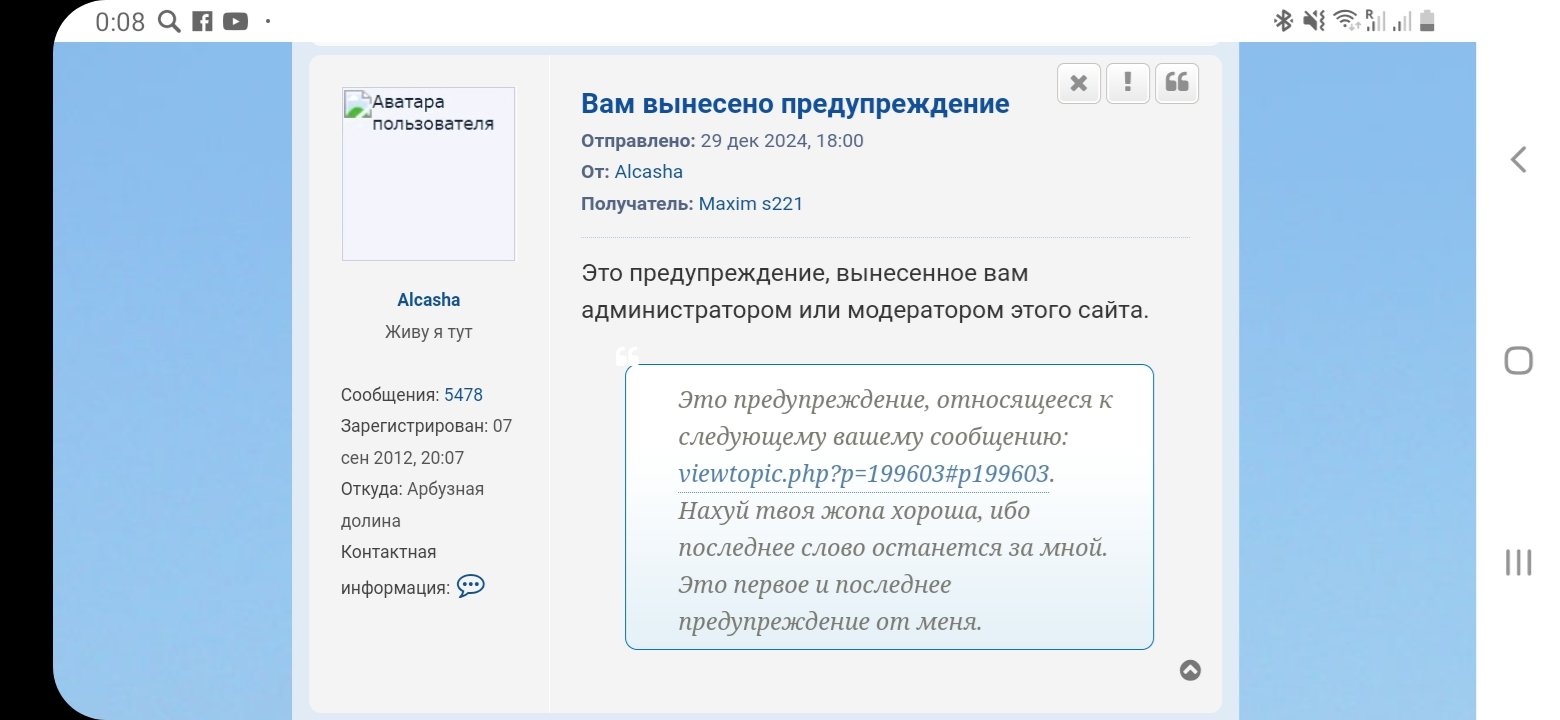
Task: Quote the message with quotation mark button
Action: click(x=1177, y=83)
